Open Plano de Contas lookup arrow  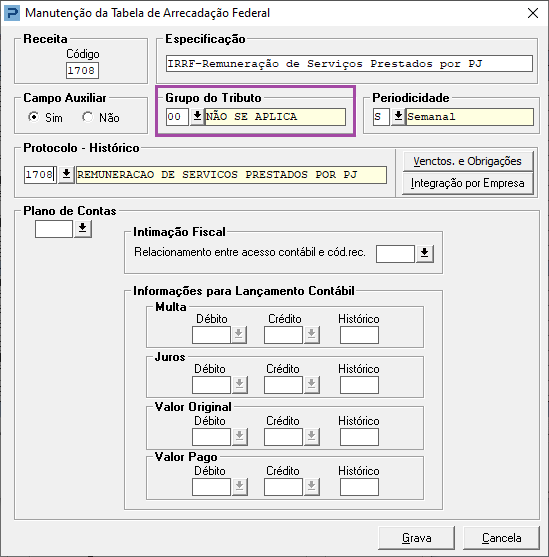pyautogui.click(x=83, y=229)
